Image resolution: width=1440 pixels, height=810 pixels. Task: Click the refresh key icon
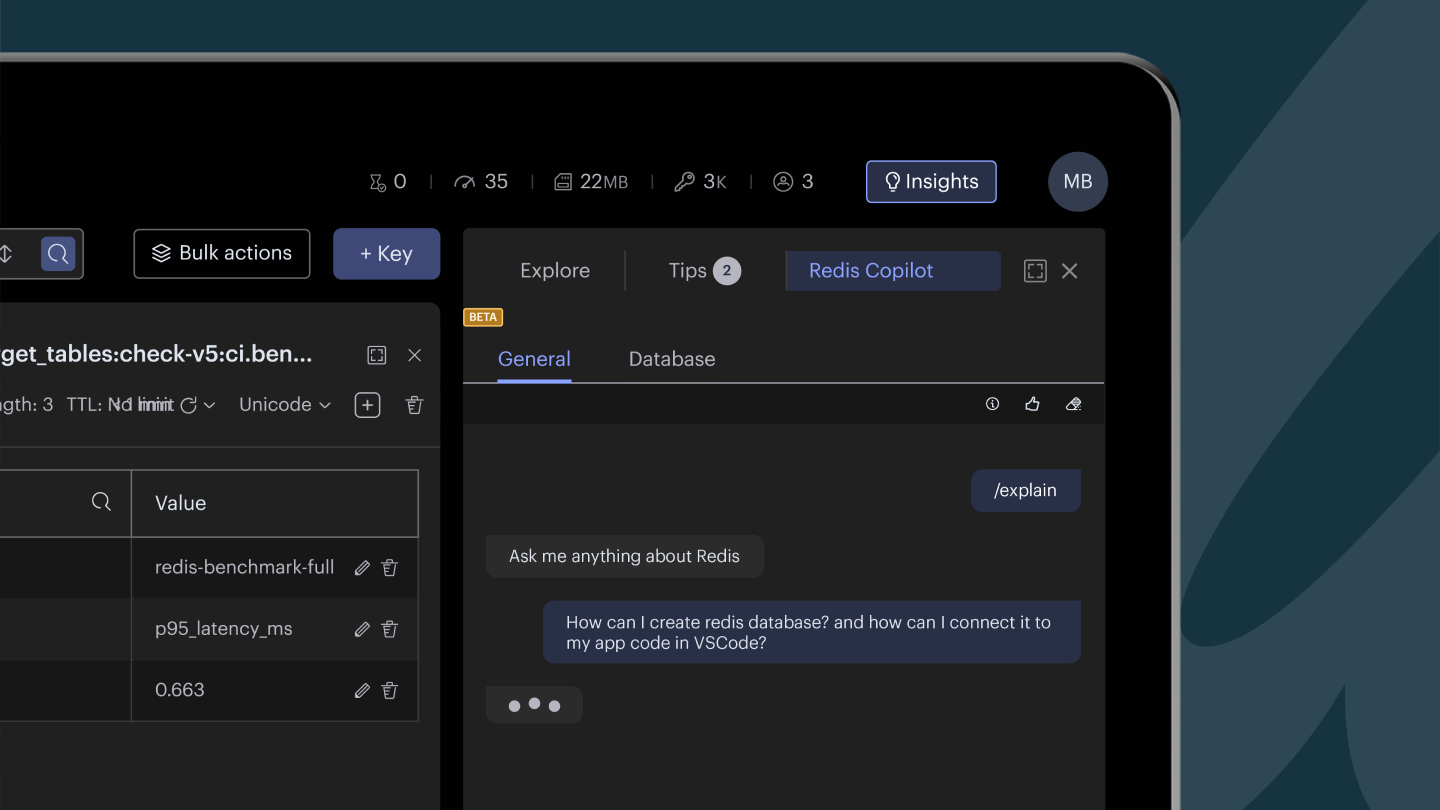[188, 405]
